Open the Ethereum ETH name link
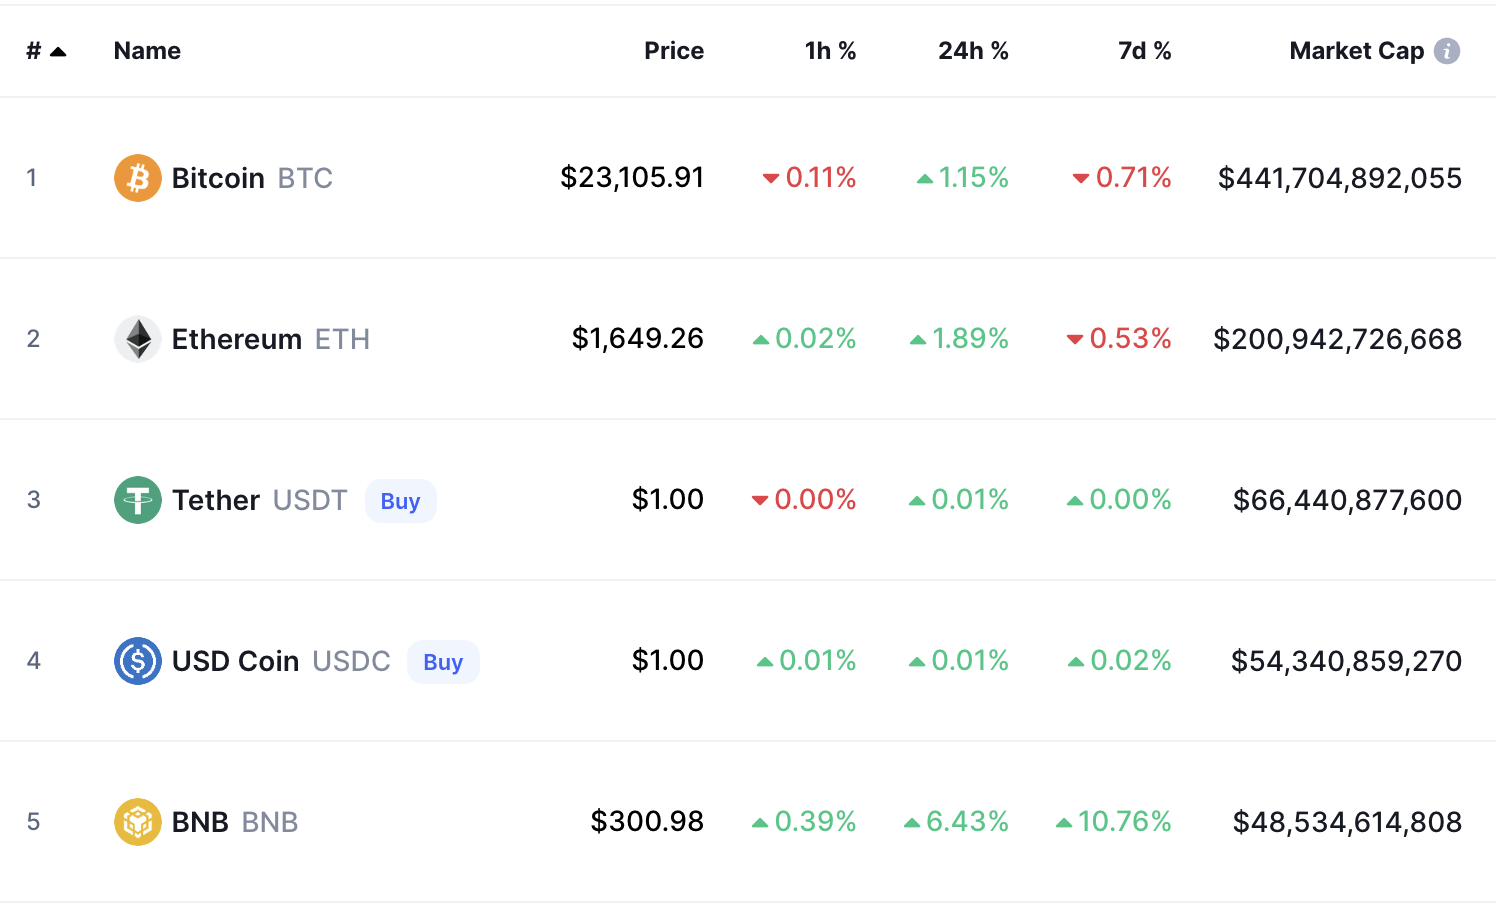This screenshot has height=908, width=1496. [271, 339]
